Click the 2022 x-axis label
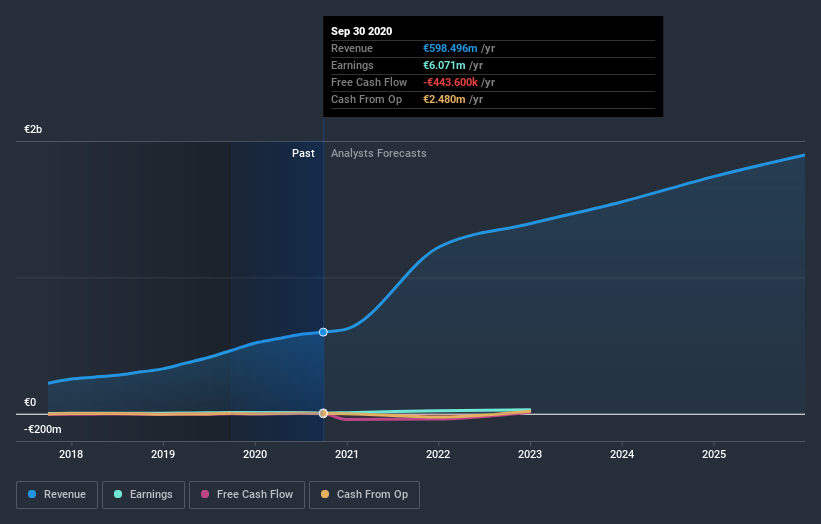Screen dimensions: 821x524 point(438,454)
